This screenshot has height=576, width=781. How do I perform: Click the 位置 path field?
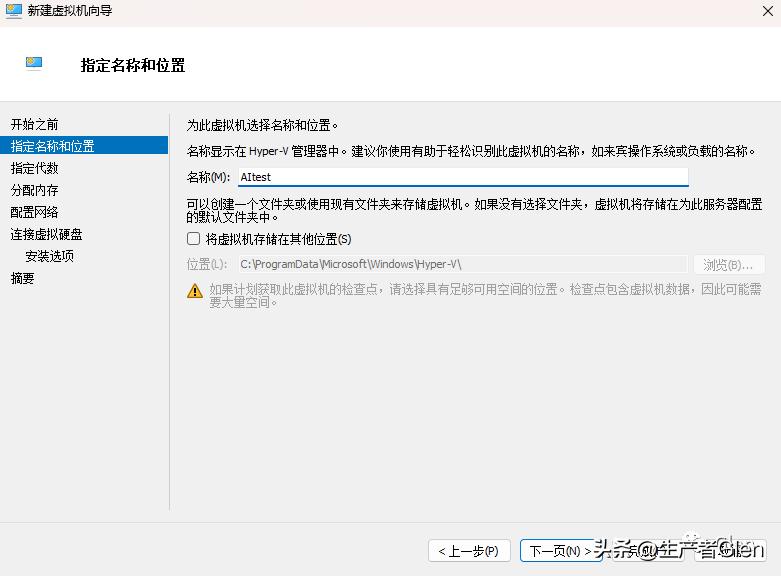(463, 264)
